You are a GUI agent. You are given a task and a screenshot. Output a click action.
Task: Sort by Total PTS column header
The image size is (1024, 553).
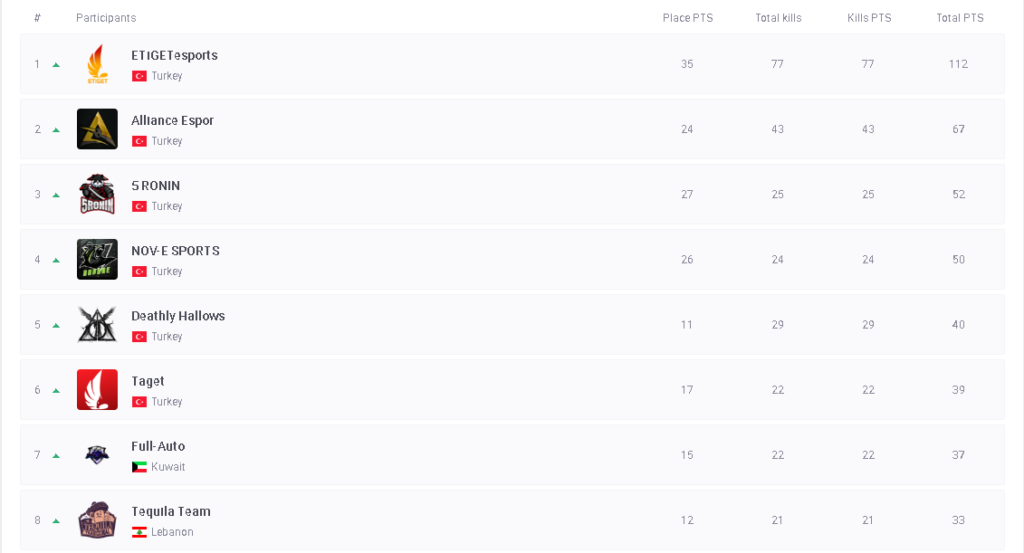959,18
